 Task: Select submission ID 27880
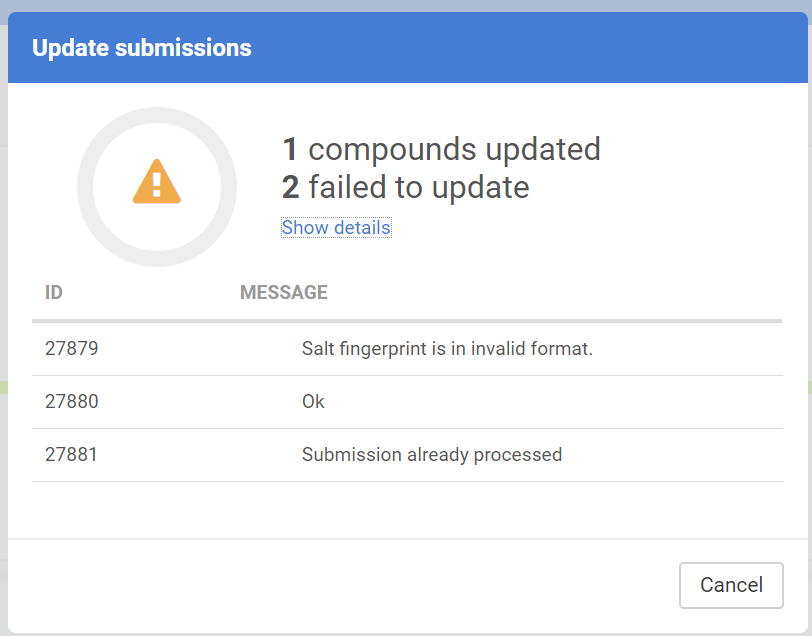[x=72, y=402]
